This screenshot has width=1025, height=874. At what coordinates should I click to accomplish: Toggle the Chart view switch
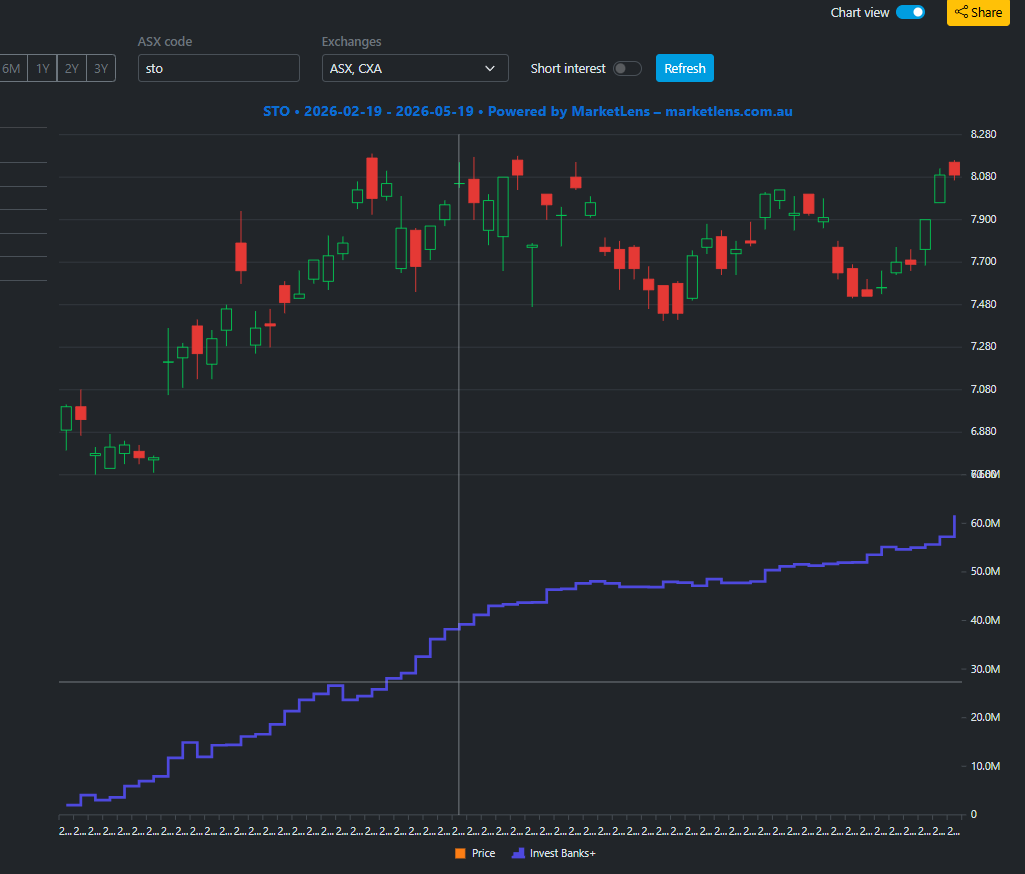click(910, 12)
